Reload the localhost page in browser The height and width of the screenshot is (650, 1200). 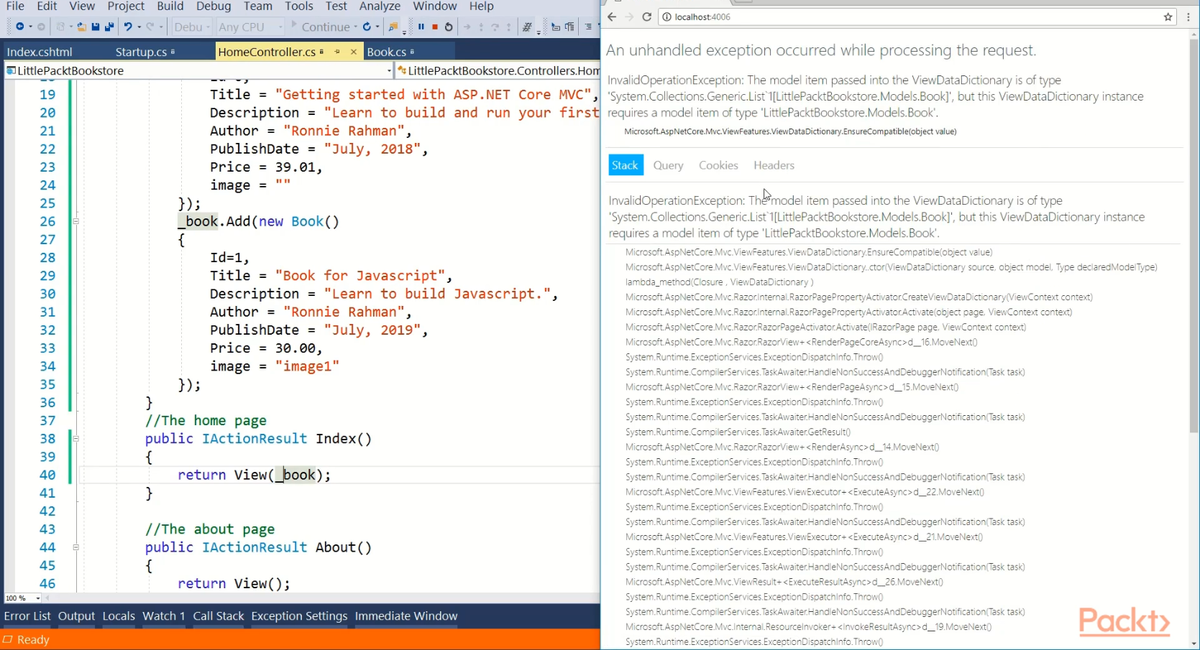coord(647,17)
